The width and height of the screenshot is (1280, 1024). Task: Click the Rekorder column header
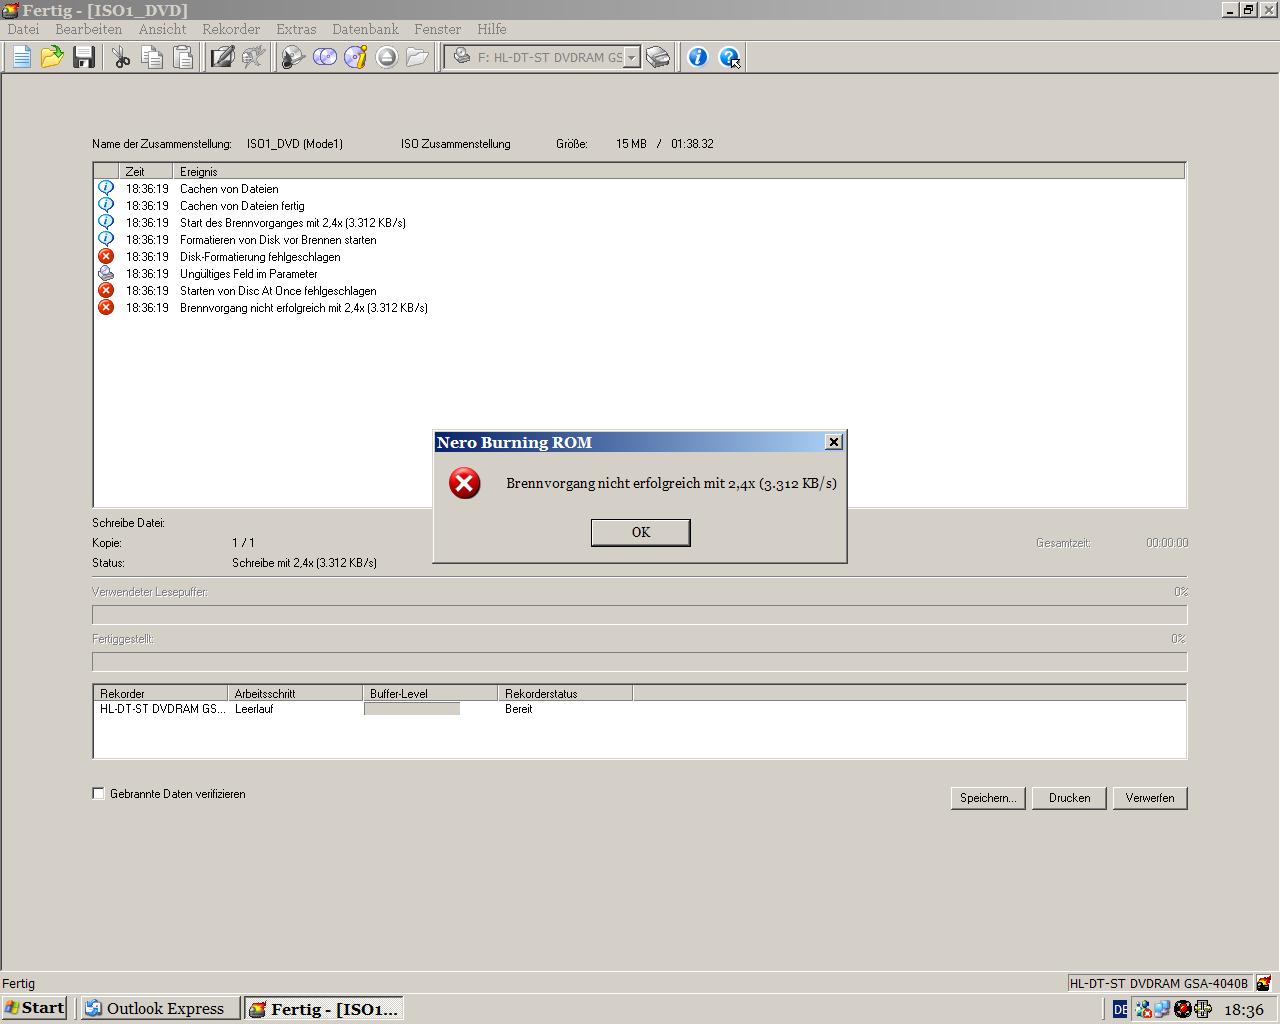point(160,693)
